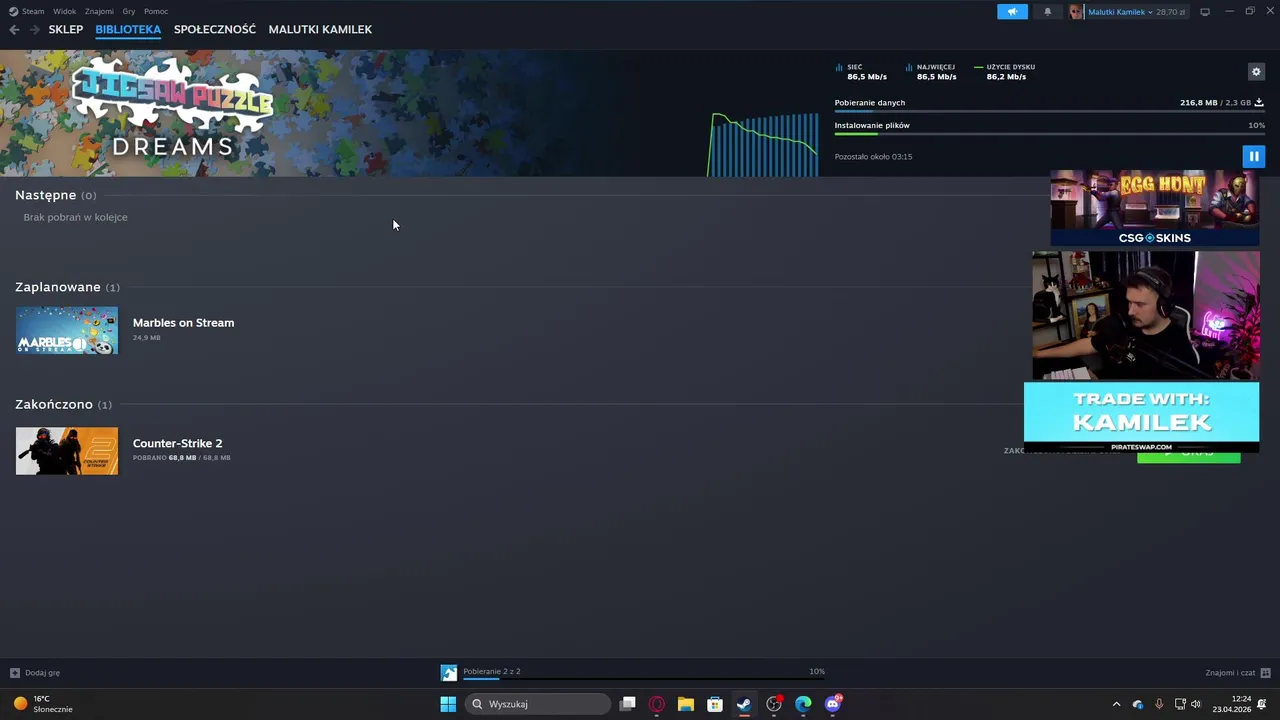Click the Jigsaw Puzzle Dreams banner logo
Viewport: 1280px width, 720px height.
coord(173,107)
